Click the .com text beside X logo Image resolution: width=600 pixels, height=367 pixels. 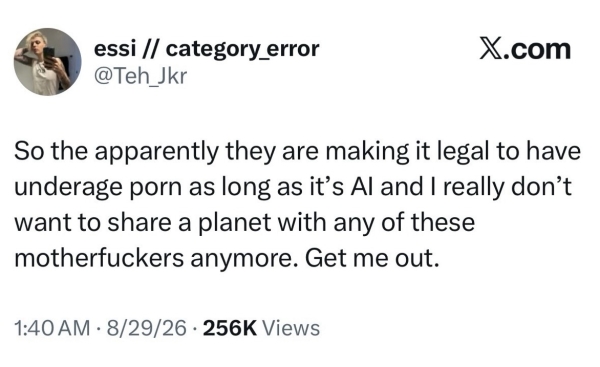(537, 50)
